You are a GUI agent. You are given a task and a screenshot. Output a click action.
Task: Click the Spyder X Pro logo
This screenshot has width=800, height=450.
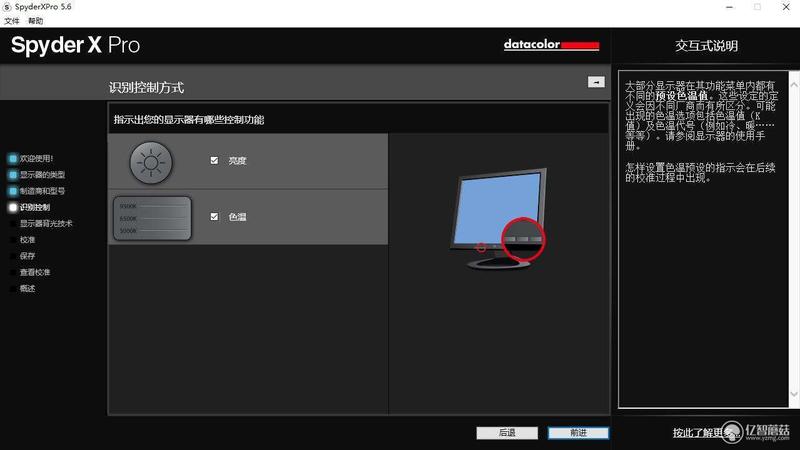coord(76,45)
